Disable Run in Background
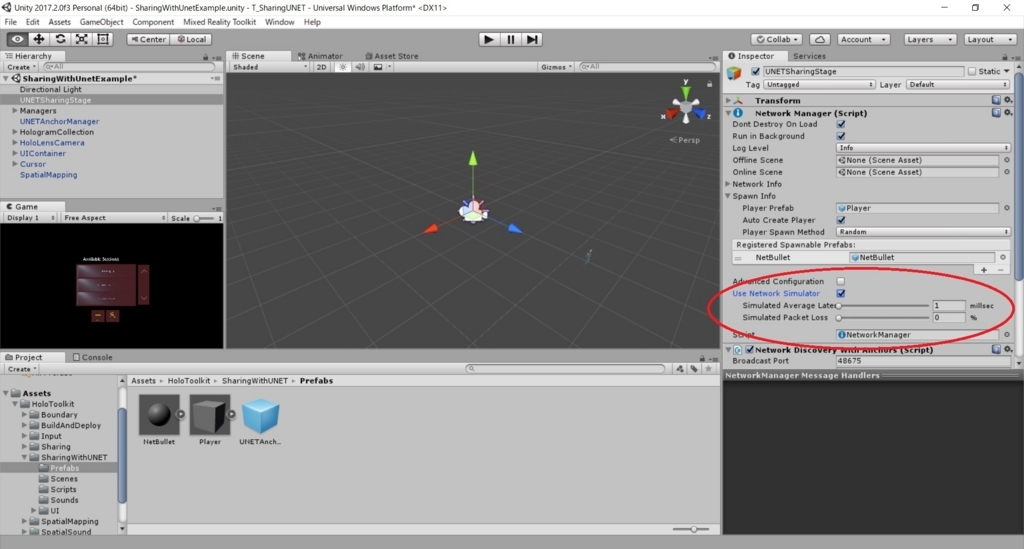Image resolution: width=1024 pixels, height=549 pixels. pos(841,136)
